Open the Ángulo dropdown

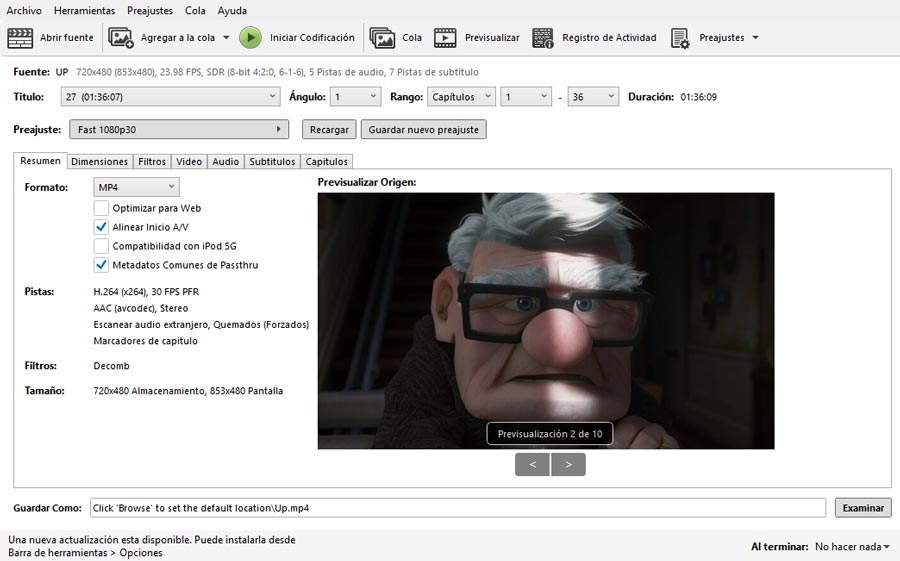355,96
